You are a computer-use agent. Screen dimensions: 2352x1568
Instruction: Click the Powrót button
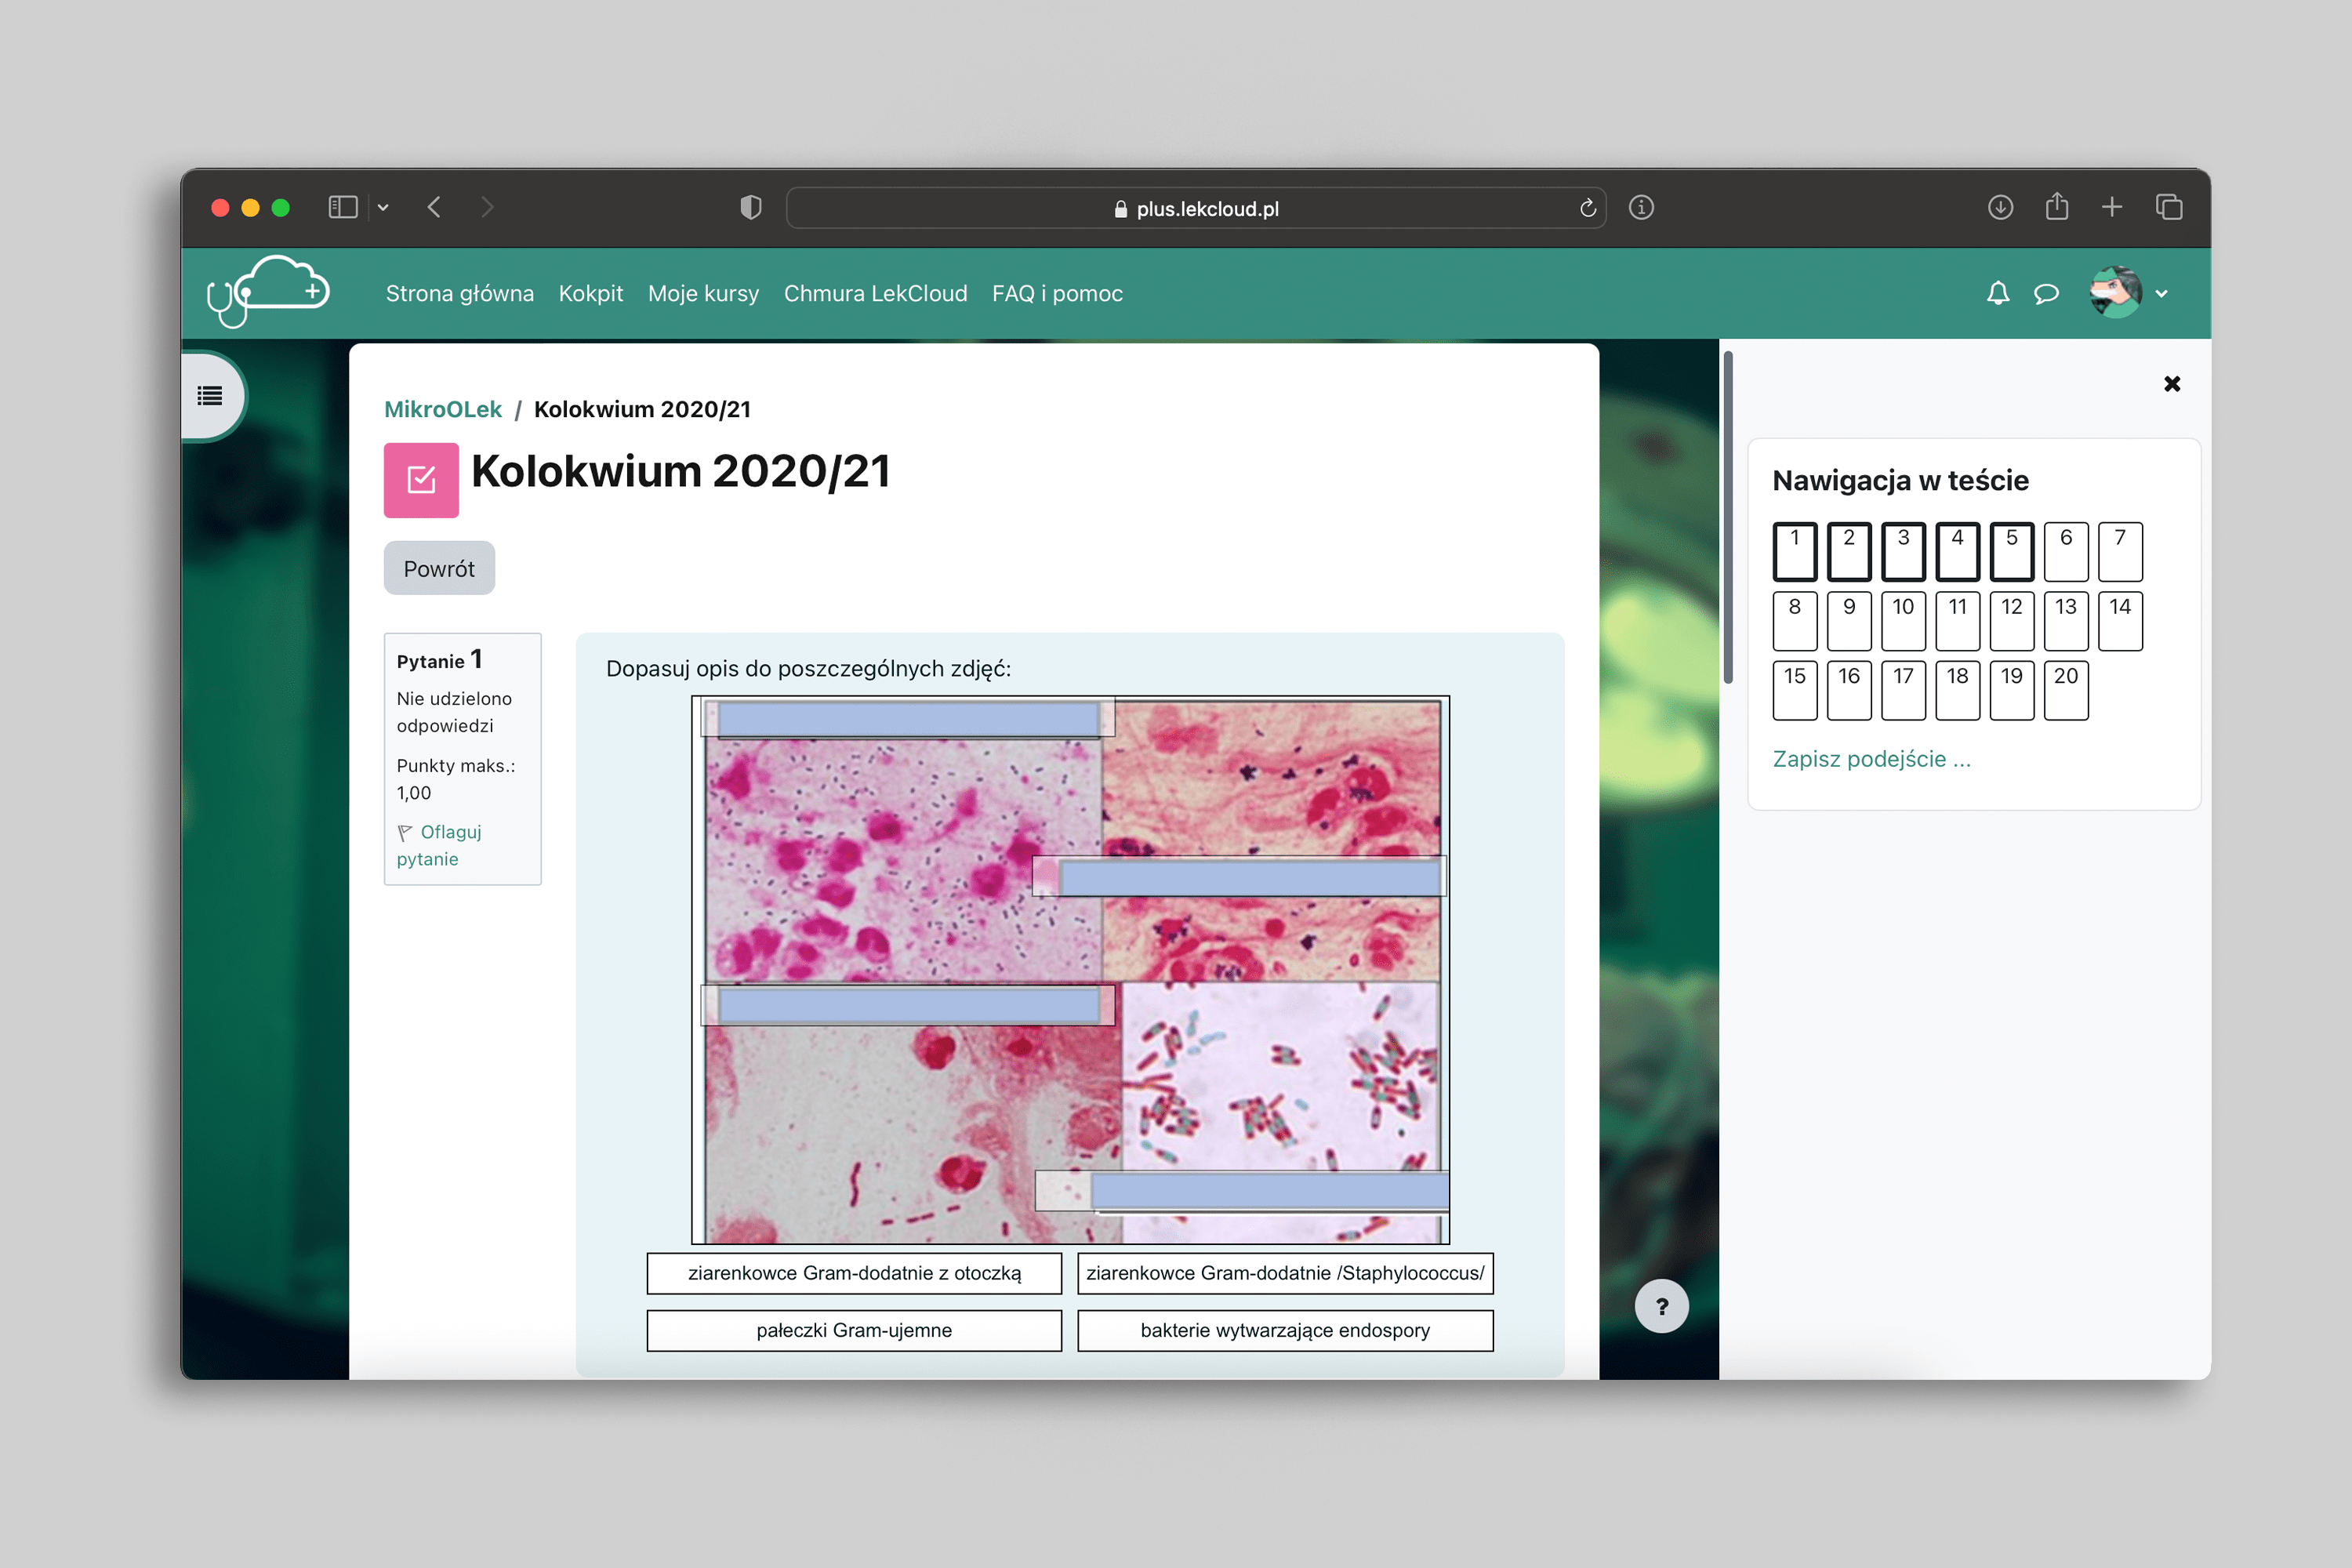[x=439, y=568]
